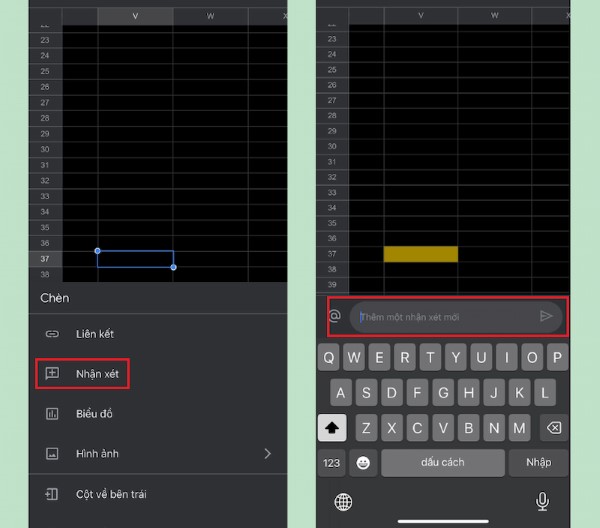The width and height of the screenshot is (600, 528).
Task: Tap the microphone dictation icon
Action: click(x=543, y=501)
